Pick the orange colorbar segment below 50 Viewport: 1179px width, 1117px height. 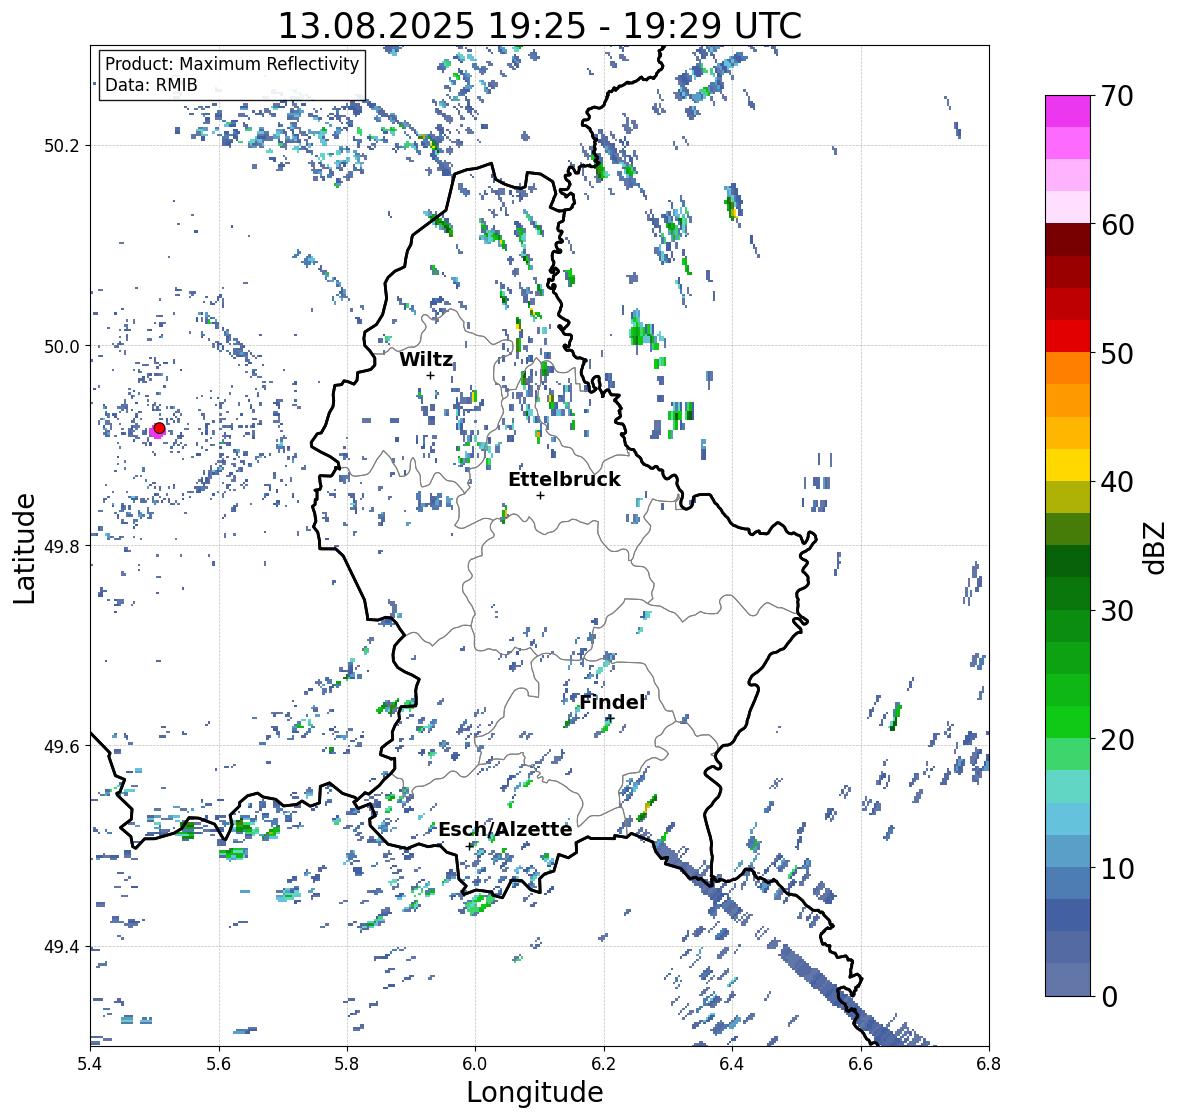[x=1068, y=368]
